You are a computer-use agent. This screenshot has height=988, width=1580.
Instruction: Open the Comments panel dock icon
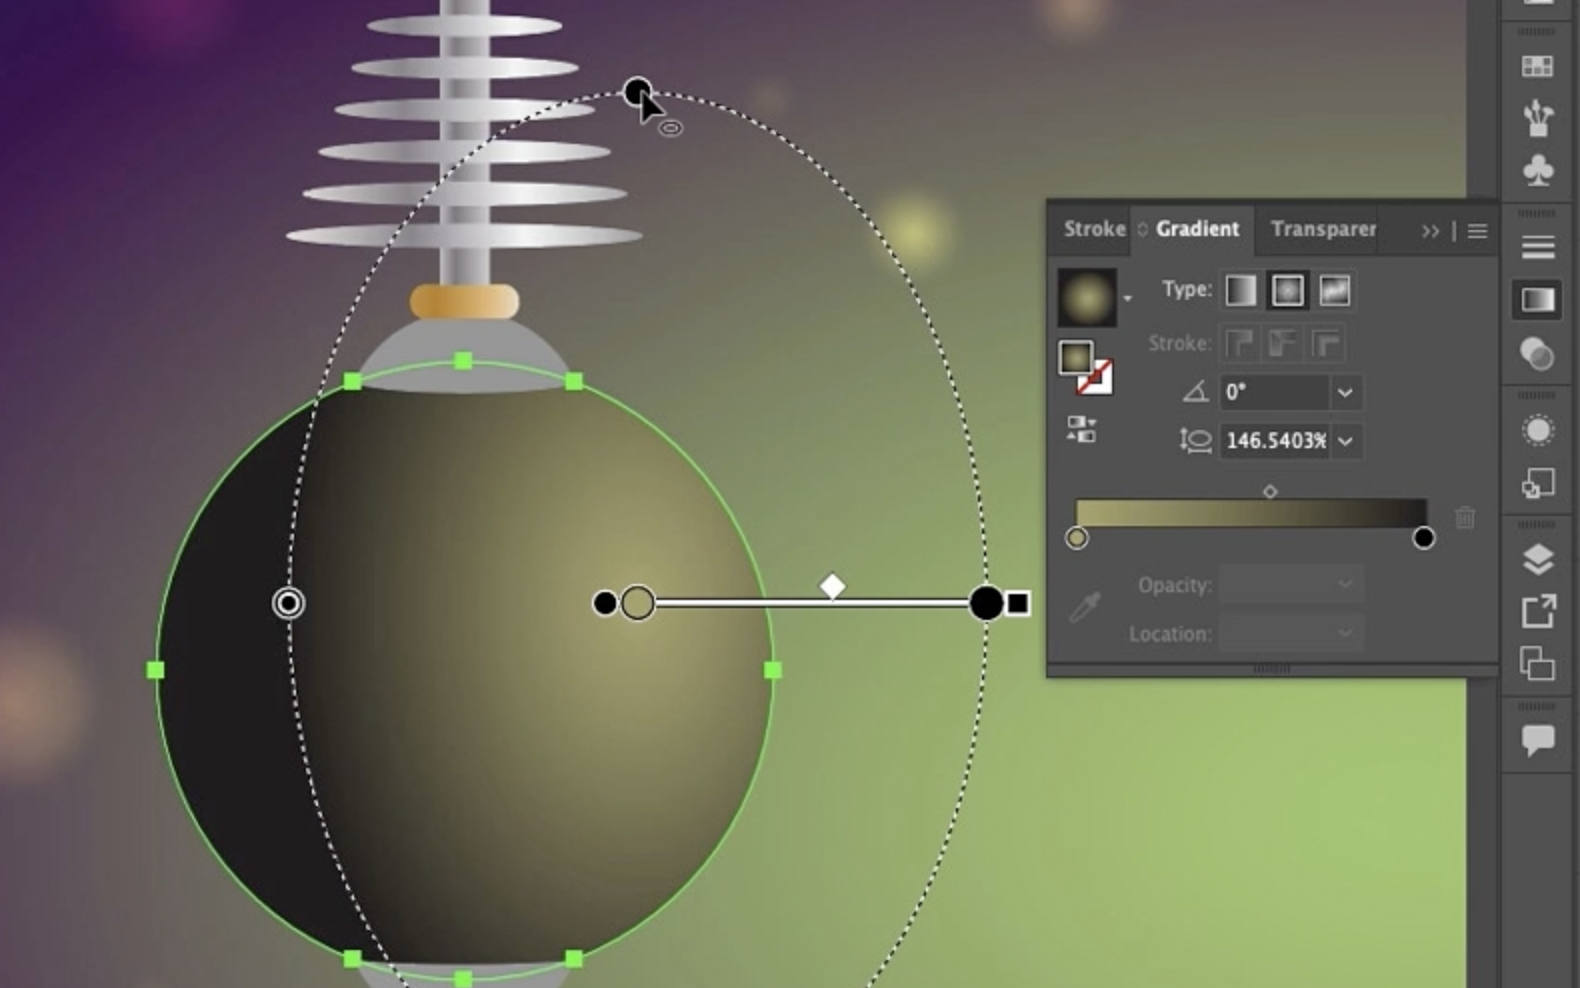[x=1537, y=741]
